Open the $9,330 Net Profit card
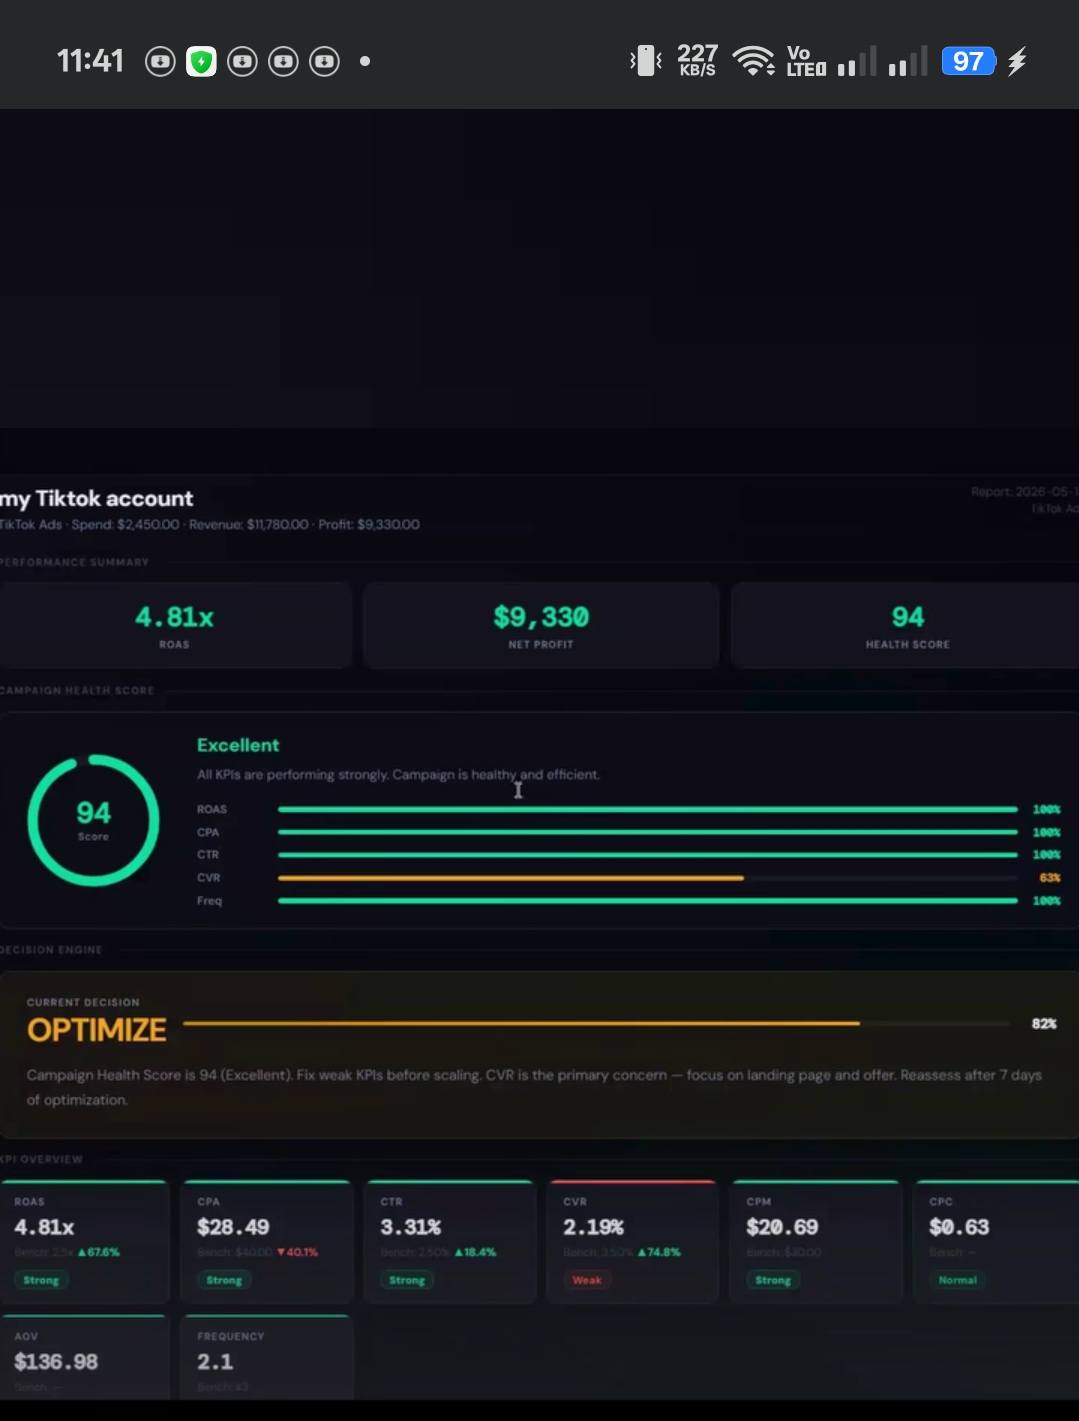The height and width of the screenshot is (1421, 1079). (541, 625)
